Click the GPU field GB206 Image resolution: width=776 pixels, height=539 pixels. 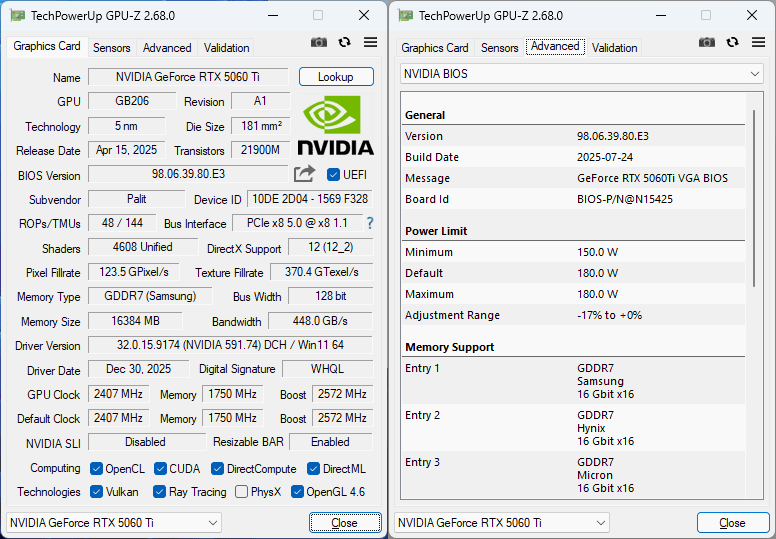tap(132, 101)
